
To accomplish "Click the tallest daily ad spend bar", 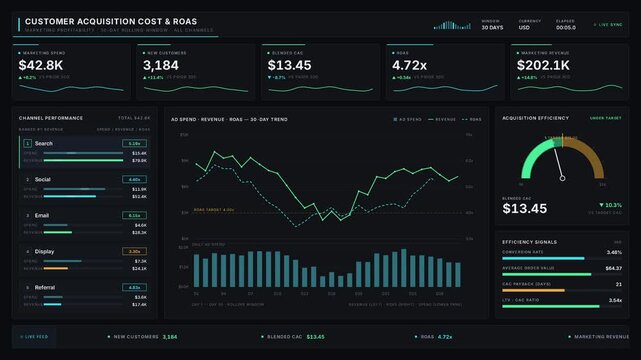I will (404, 268).
